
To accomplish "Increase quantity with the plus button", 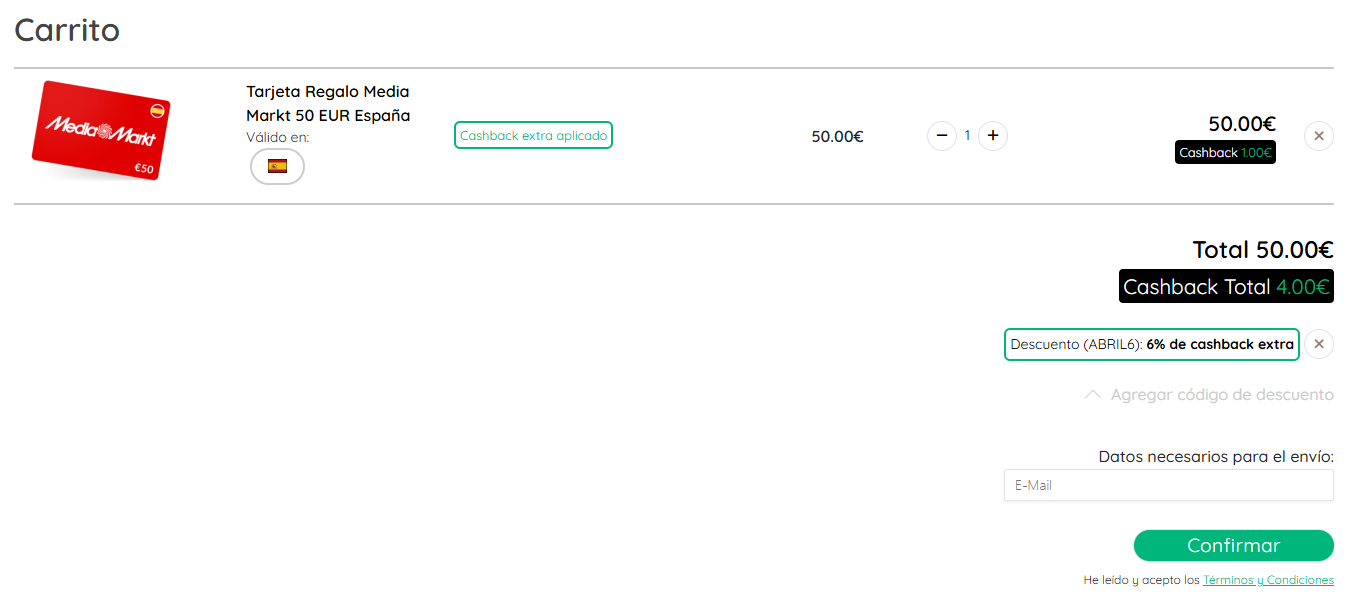I will (x=993, y=135).
